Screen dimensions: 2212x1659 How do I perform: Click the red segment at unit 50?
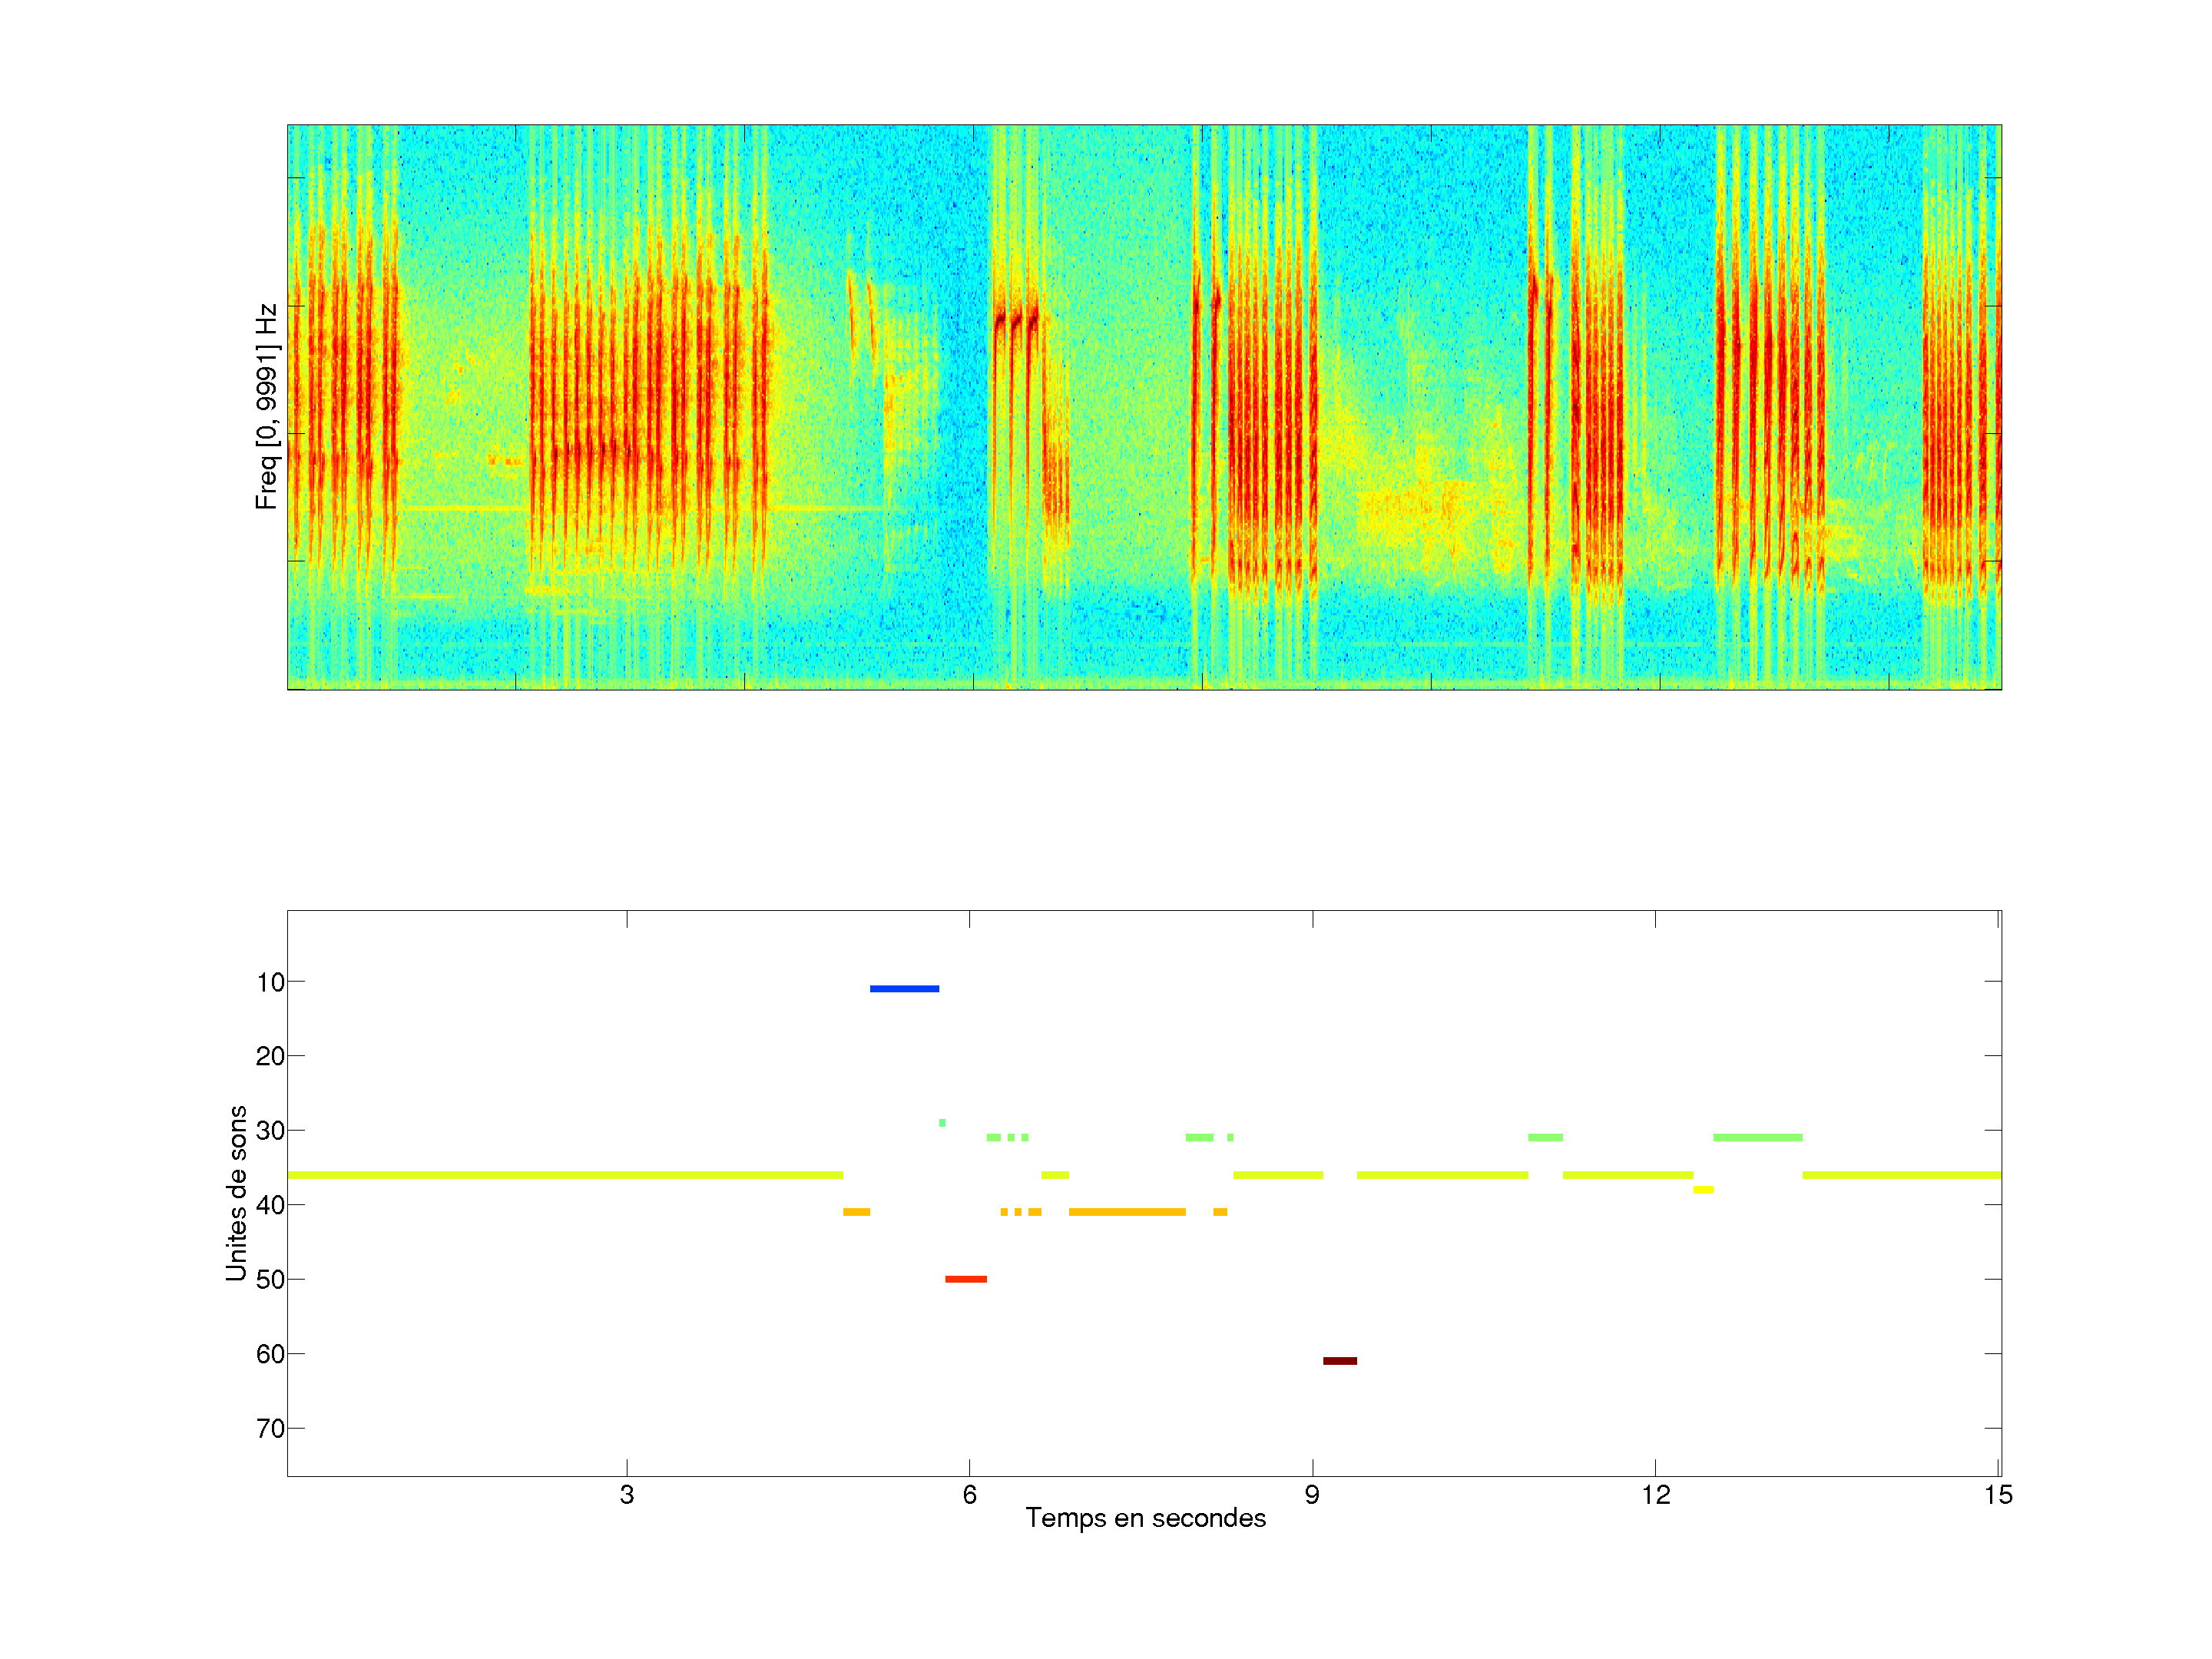tap(966, 1279)
